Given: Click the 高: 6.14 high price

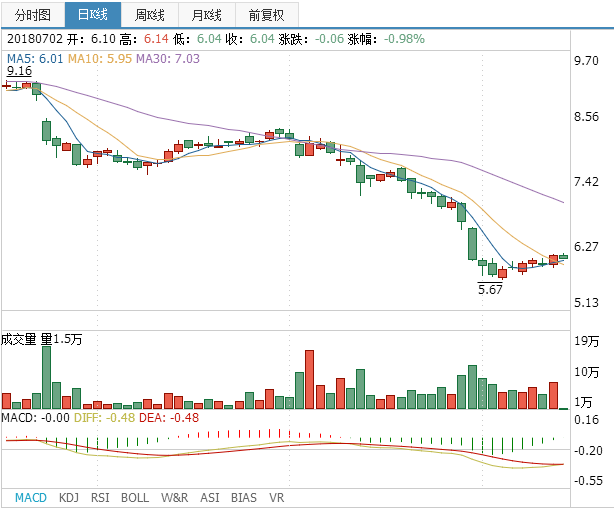Looking at the screenshot, I should coord(144,39).
